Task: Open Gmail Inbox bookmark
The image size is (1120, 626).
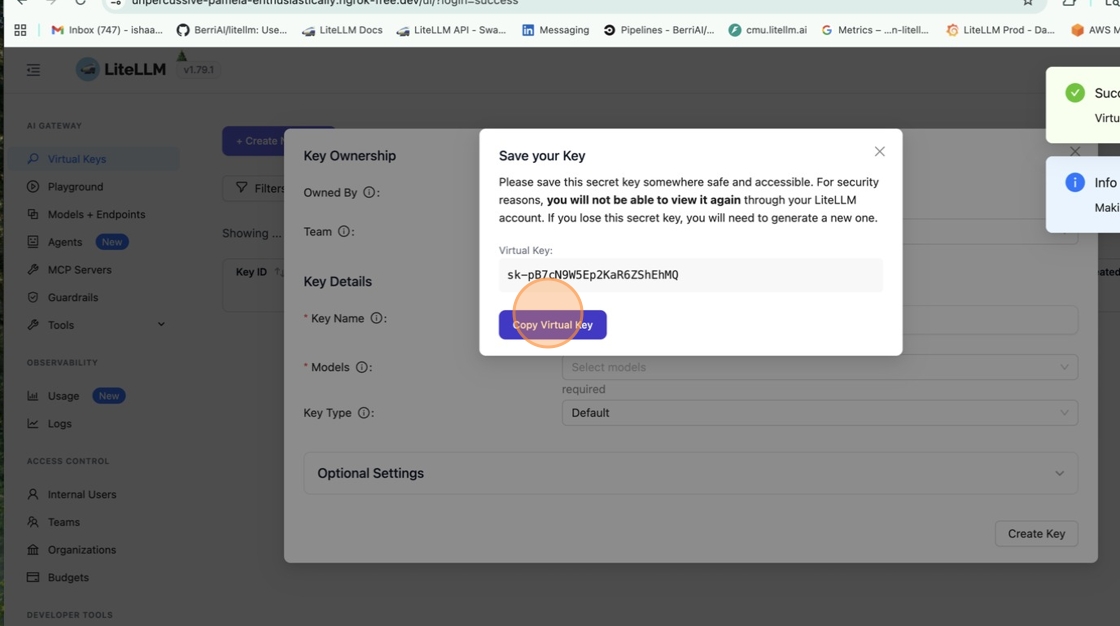Action: click(x=107, y=30)
